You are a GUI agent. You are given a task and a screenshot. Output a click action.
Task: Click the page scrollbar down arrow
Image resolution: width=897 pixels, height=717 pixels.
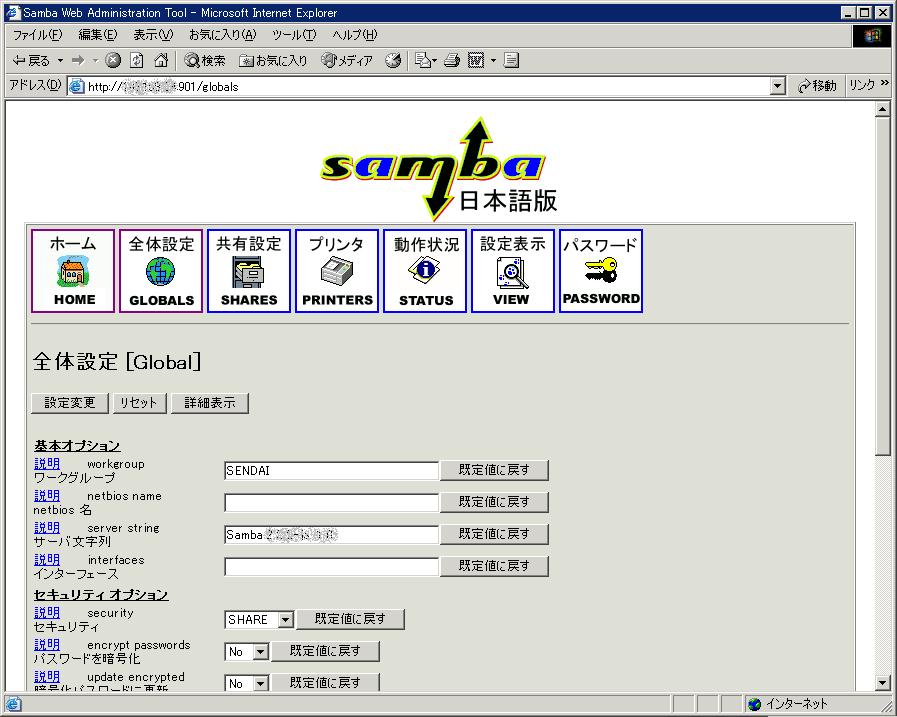[x=882, y=683]
